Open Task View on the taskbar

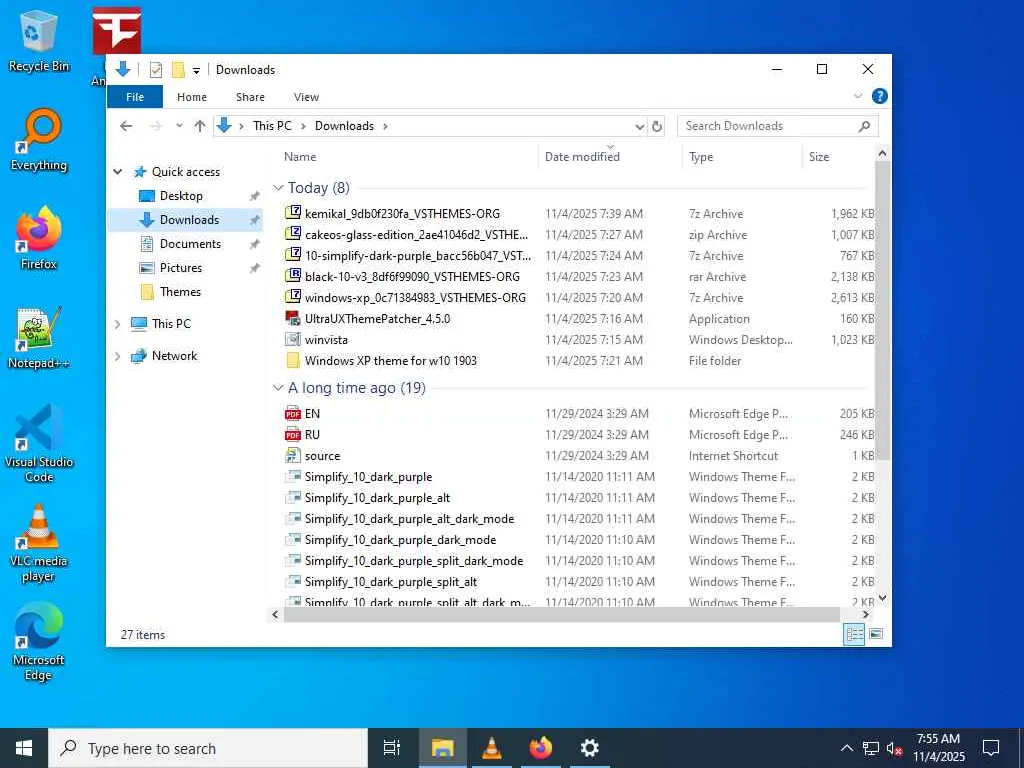coord(392,748)
